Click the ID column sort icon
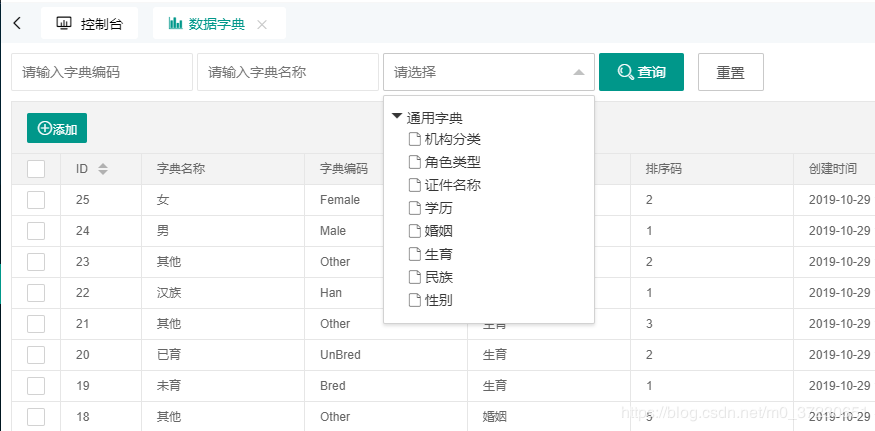 point(103,169)
